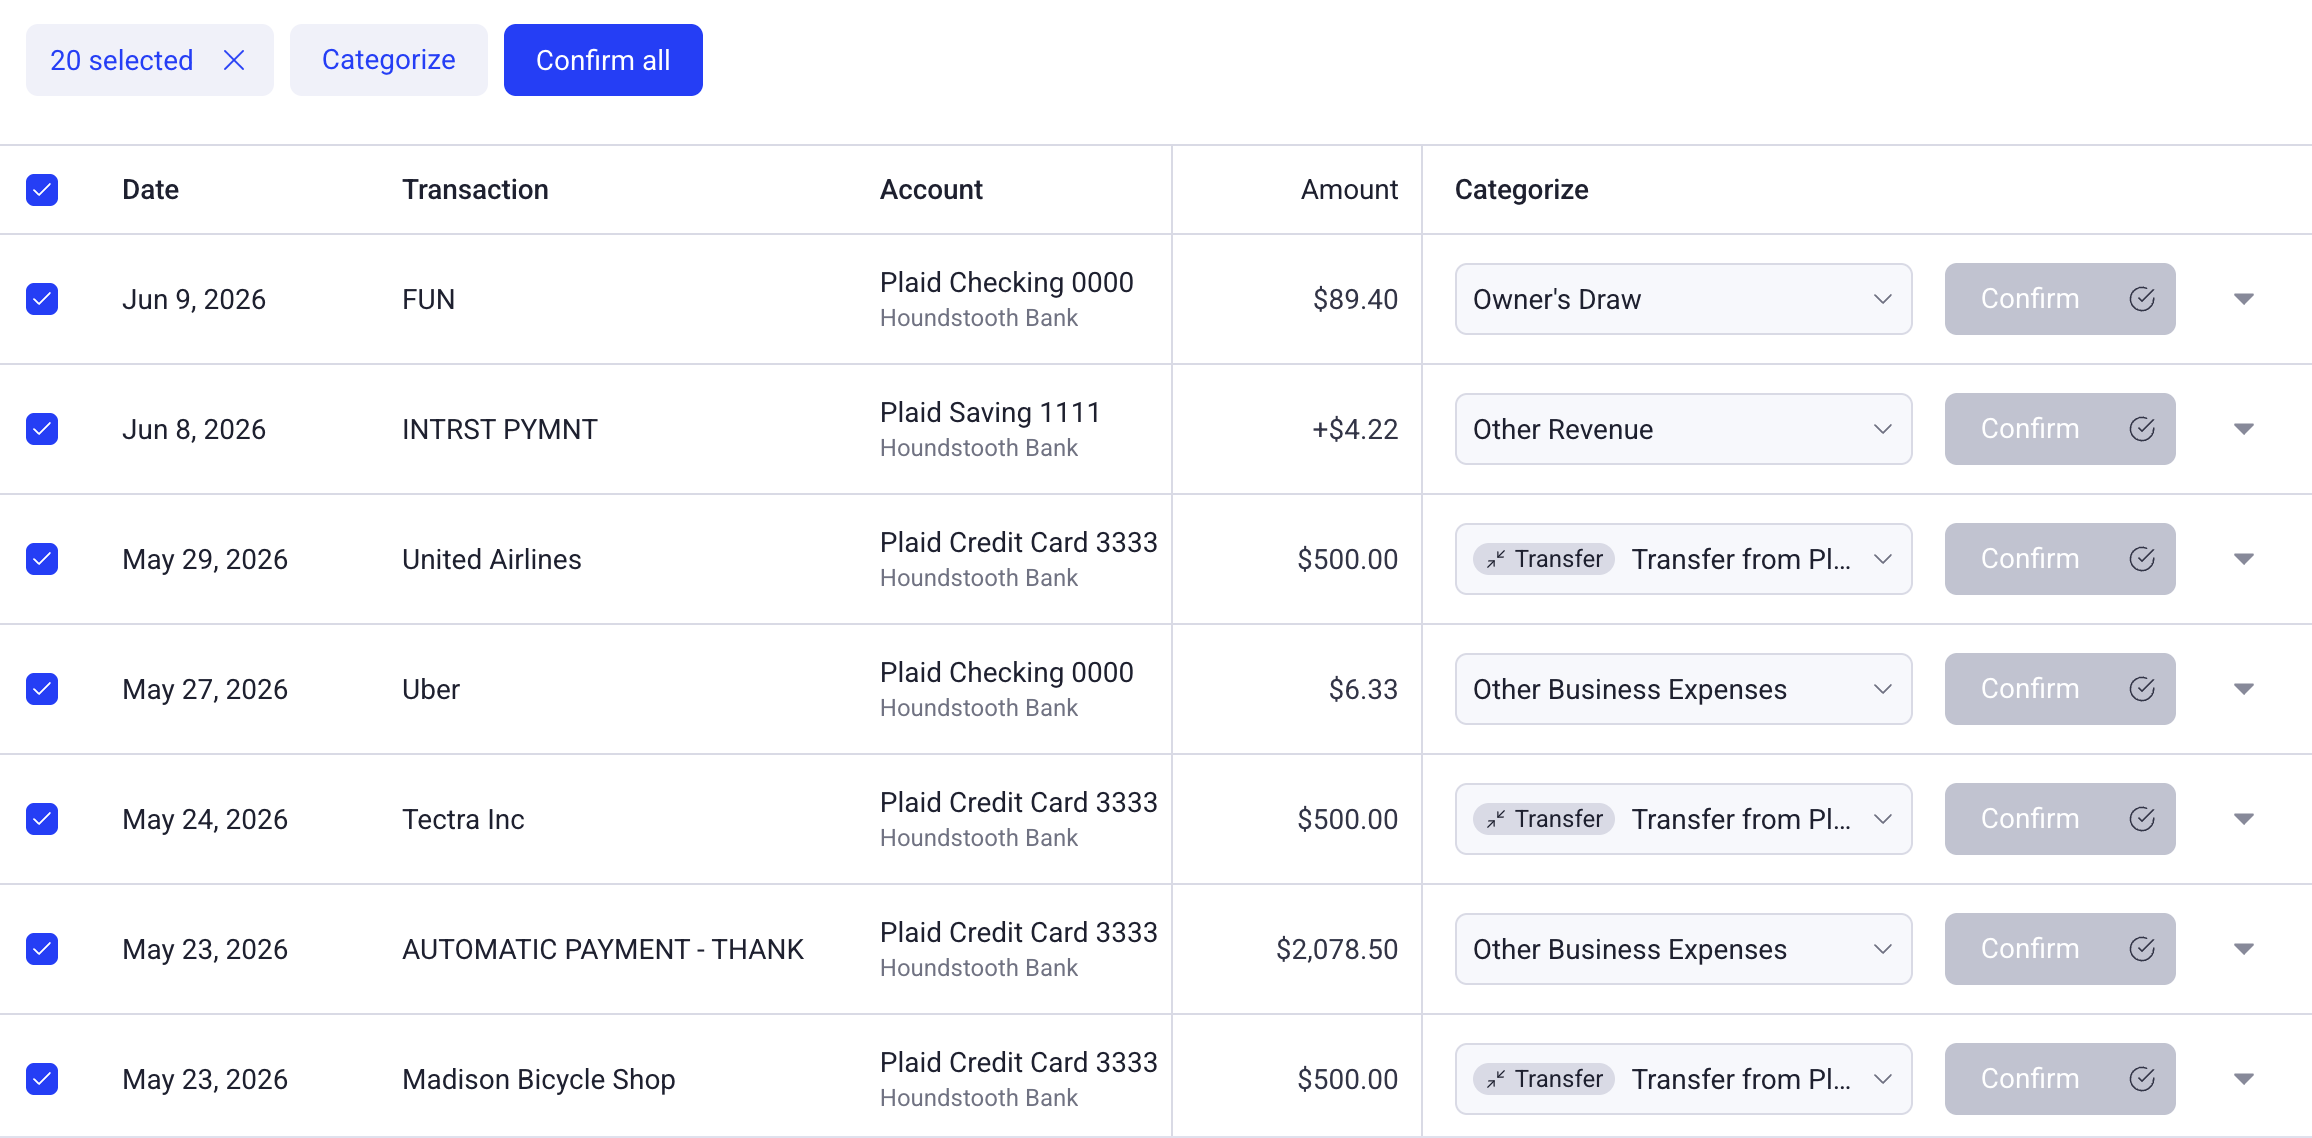
Task: Confirm the Tectra Inc transaction
Action: click(2060, 819)
